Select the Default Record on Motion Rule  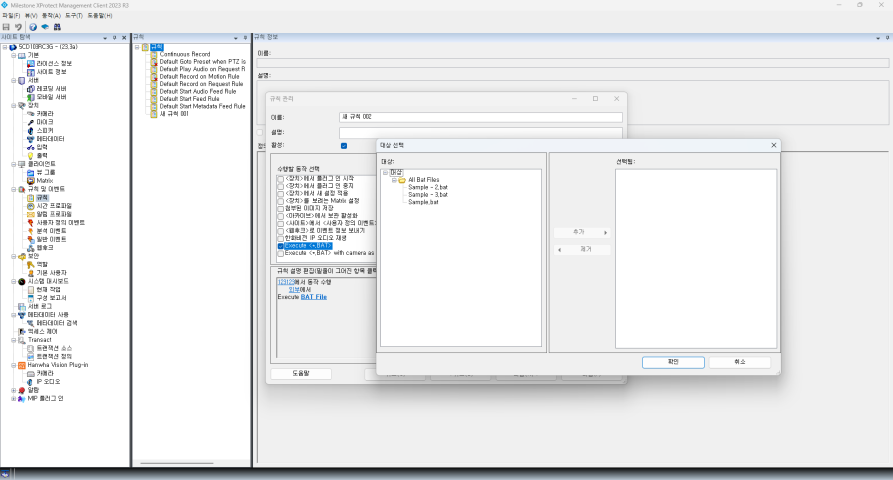pyautogui.click(x=201, y=76)
